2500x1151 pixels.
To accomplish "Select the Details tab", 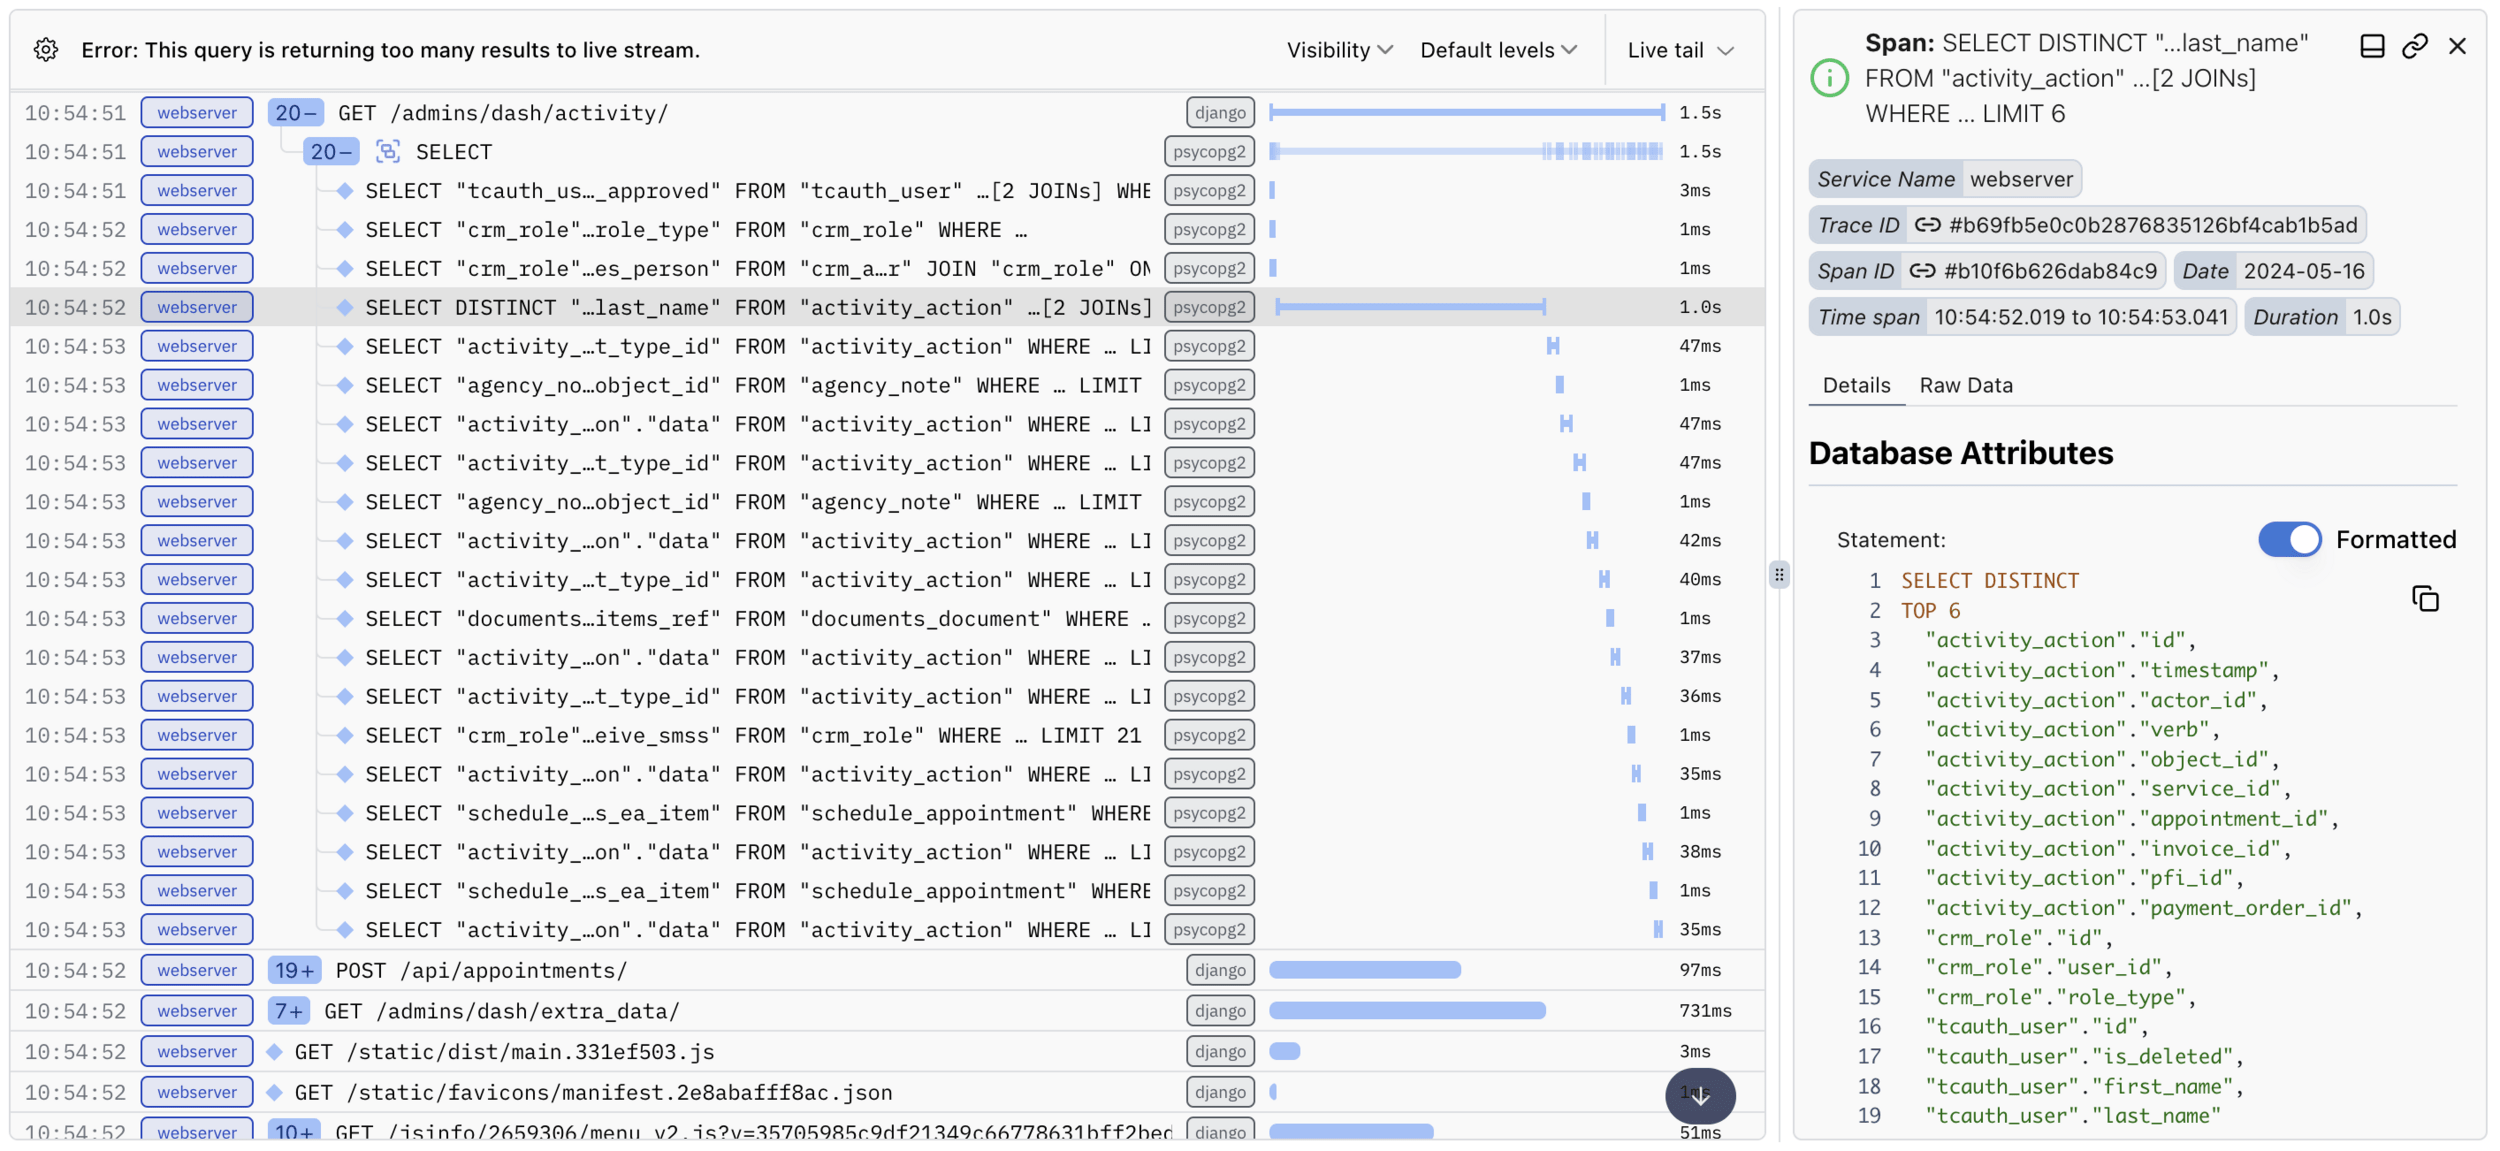I will click(x=1856, y=385).
